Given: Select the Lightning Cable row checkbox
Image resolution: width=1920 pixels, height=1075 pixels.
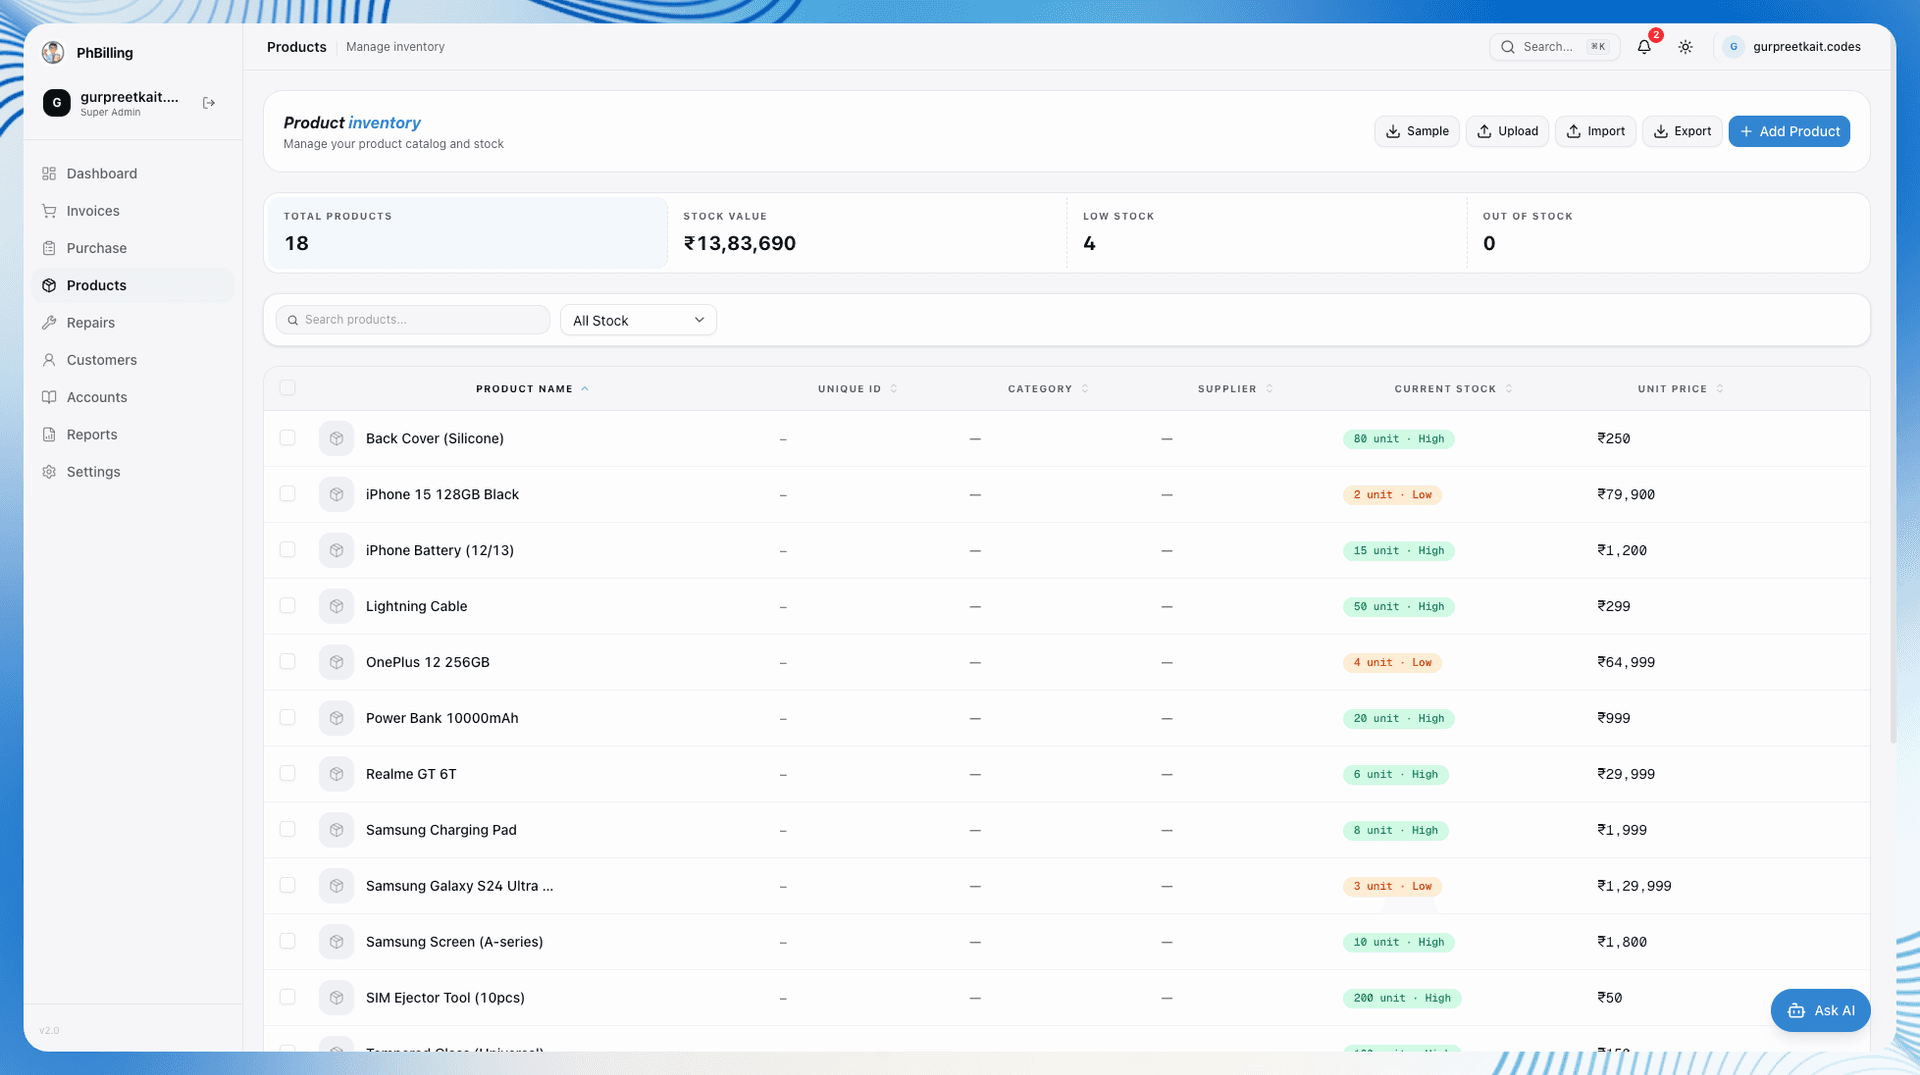Looking at the screenshot, I should pyautogui.click(x=288, y=606).
